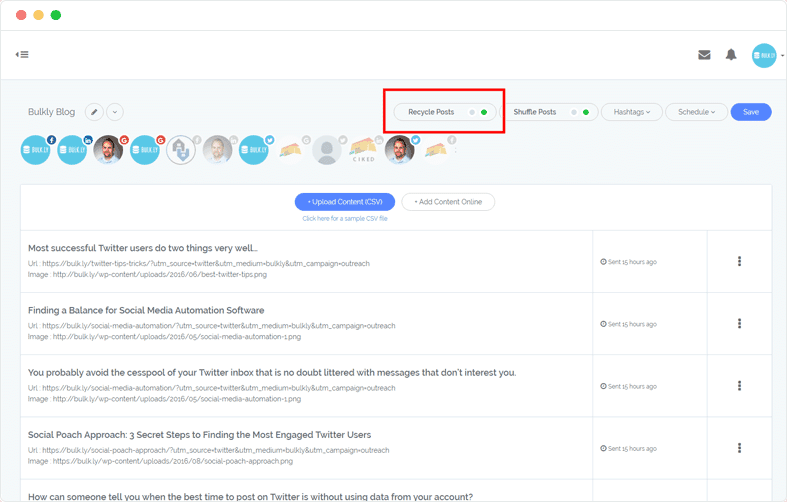Toggle the Shuffle Posts switch
The width and height of the screenshot is (787, 502).
579,112
